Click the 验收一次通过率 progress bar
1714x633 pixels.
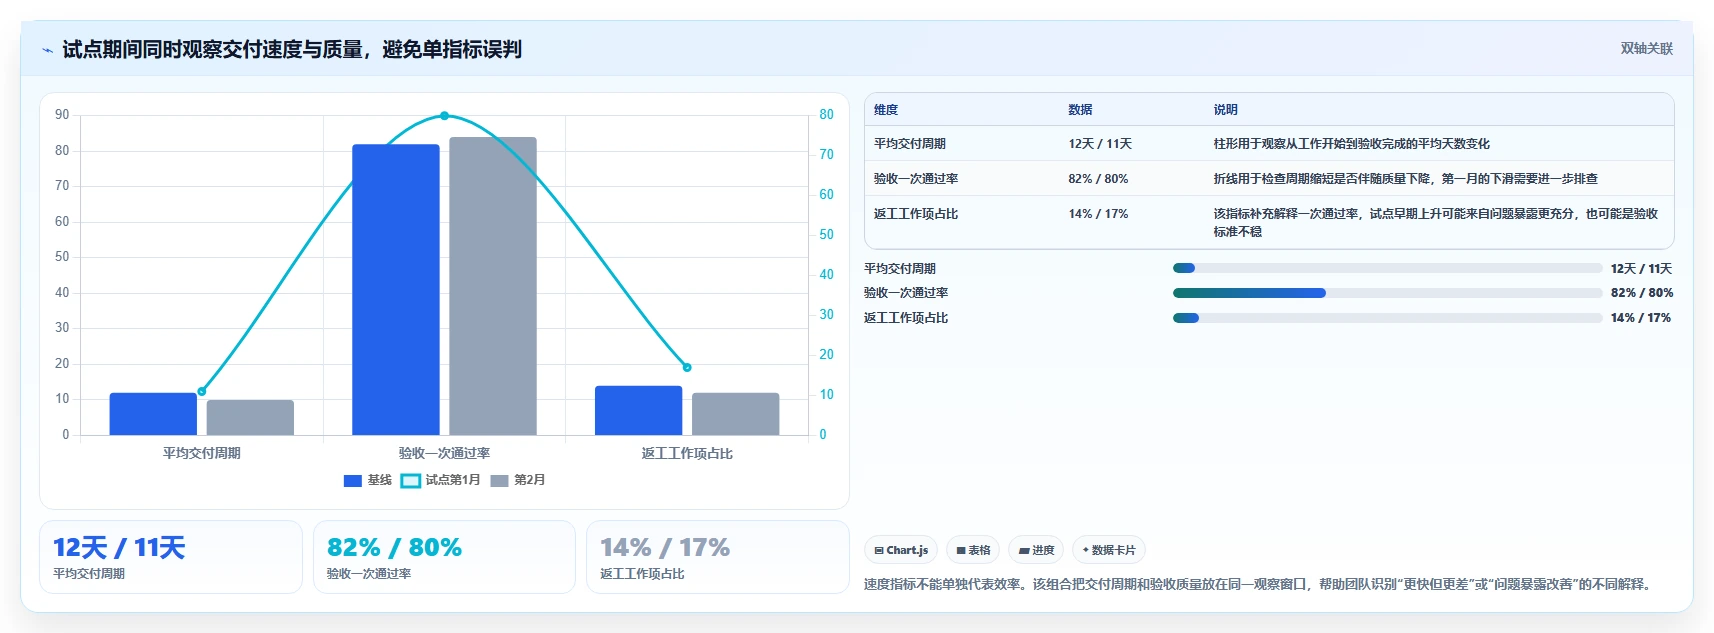click(x=1387, y=293)
